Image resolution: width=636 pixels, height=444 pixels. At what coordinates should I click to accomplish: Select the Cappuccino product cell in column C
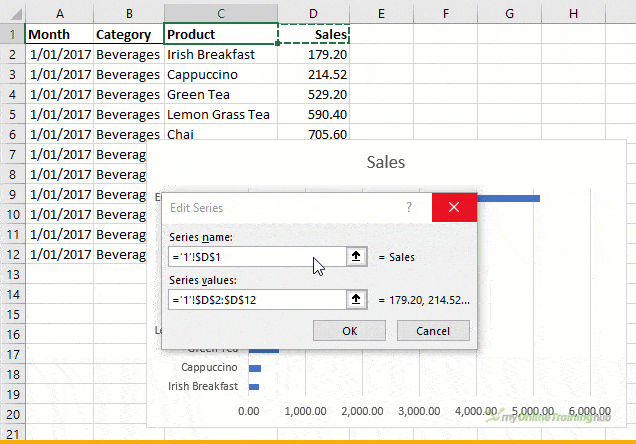pyautogui.click(x=221, y=74)
